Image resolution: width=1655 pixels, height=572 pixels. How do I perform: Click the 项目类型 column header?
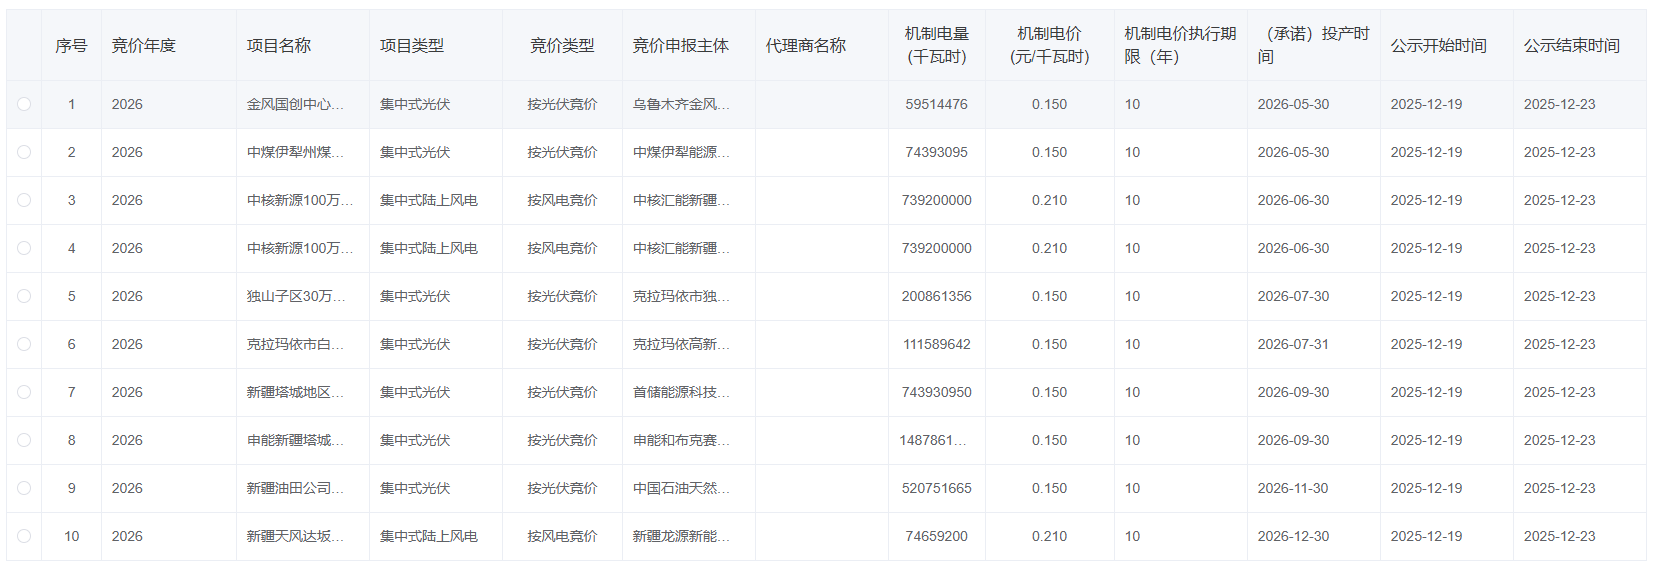[412, 46]
